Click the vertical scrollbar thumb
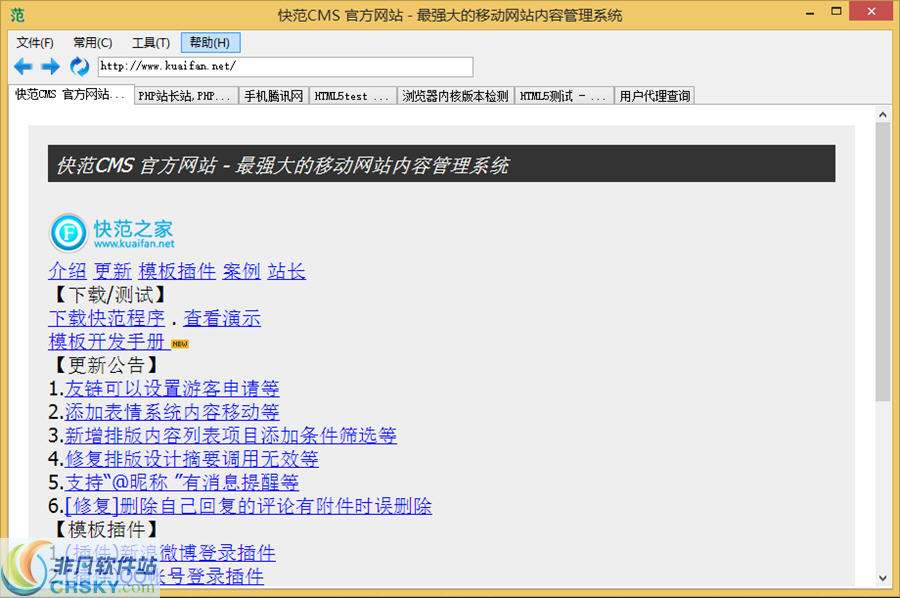The height and width of the screenshot is (598, 900). click(883, 262)
